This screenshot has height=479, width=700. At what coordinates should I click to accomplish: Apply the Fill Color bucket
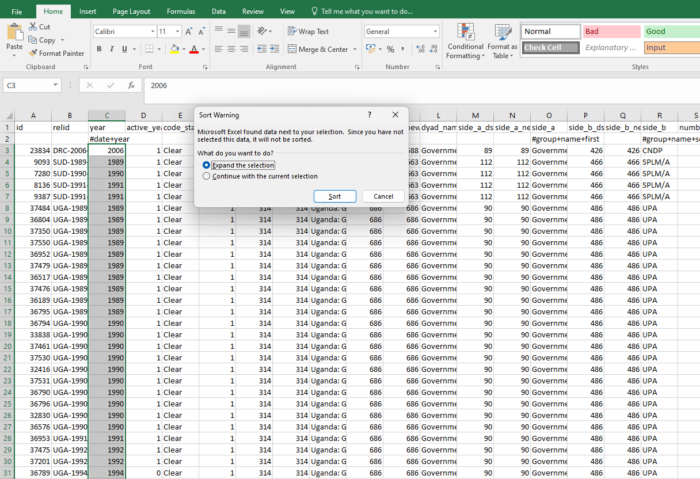[175, 49]
